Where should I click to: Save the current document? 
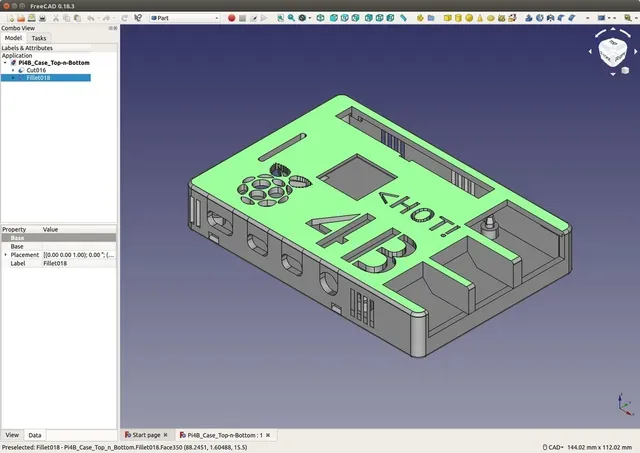click(x=31, y=18)
